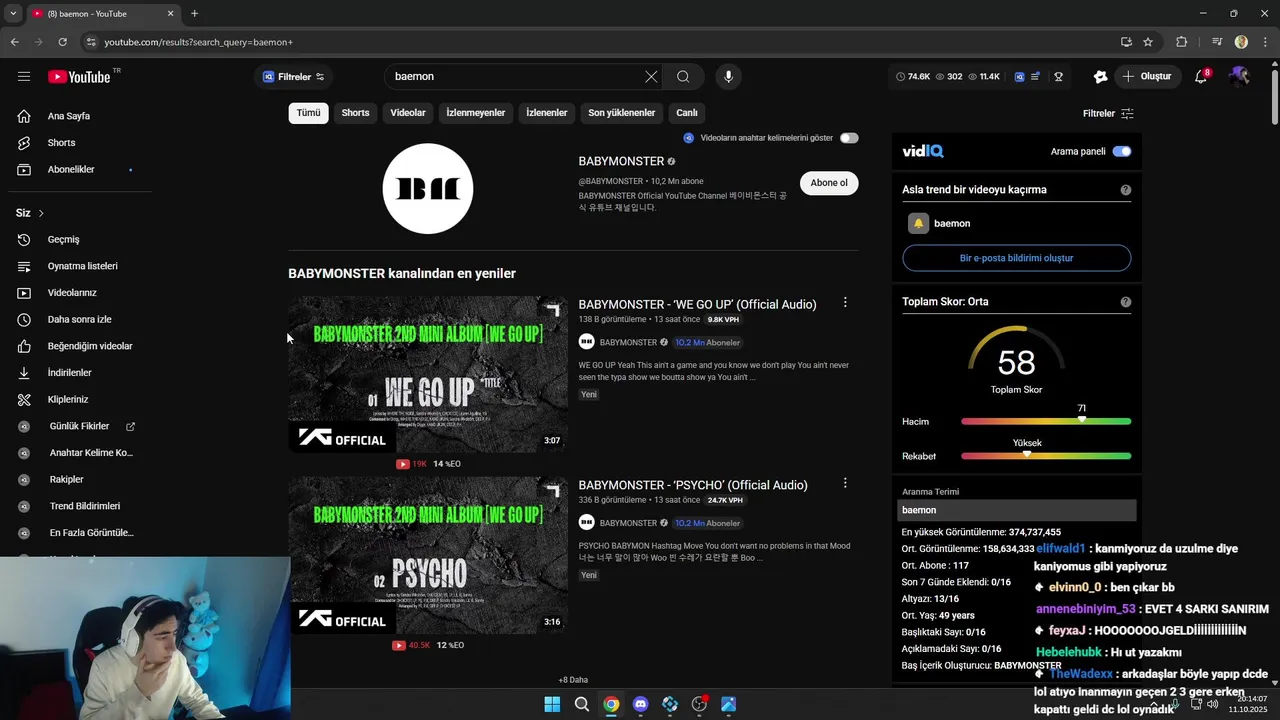This screenshot has width=1280, height=720.
Task: Open the account avatar menu
Action: tap(1240, 77)
